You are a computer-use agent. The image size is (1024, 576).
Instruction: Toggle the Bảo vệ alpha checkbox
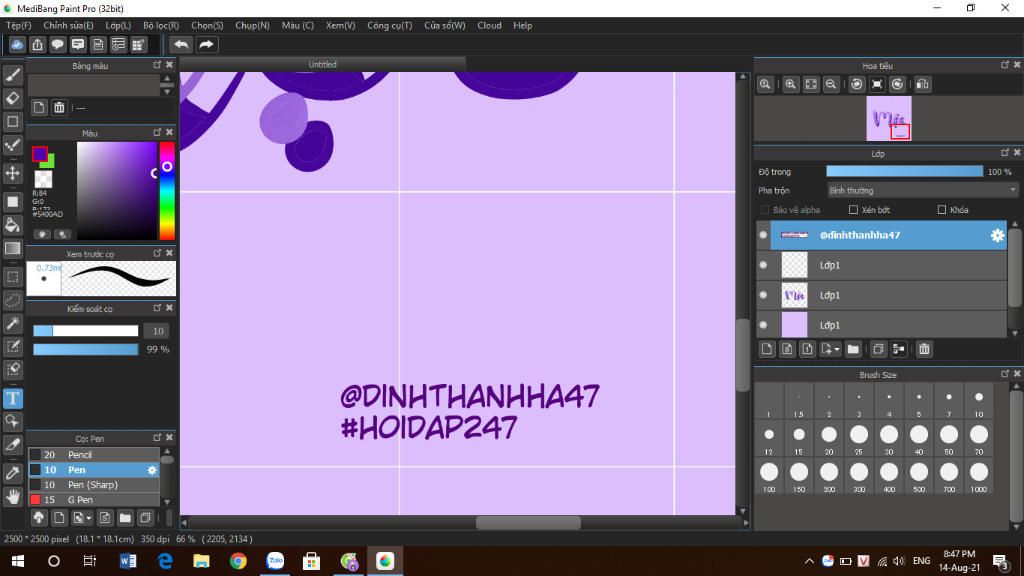point(765,210)
